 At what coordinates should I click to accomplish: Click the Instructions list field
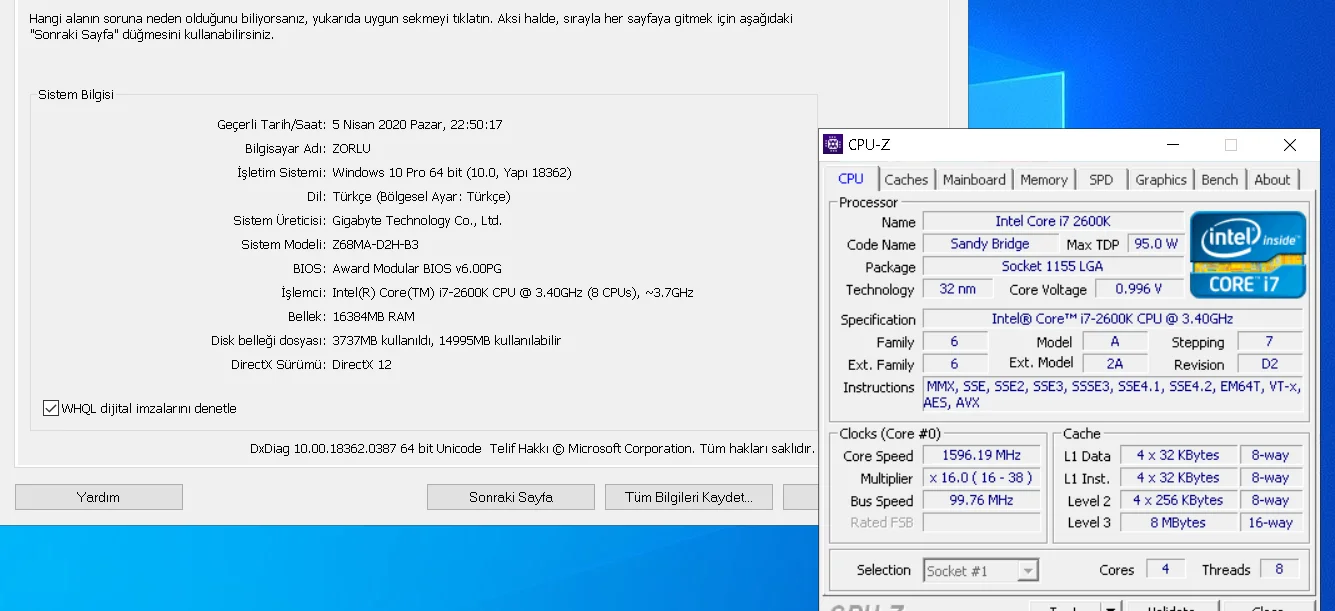[x=1113, y=395]
